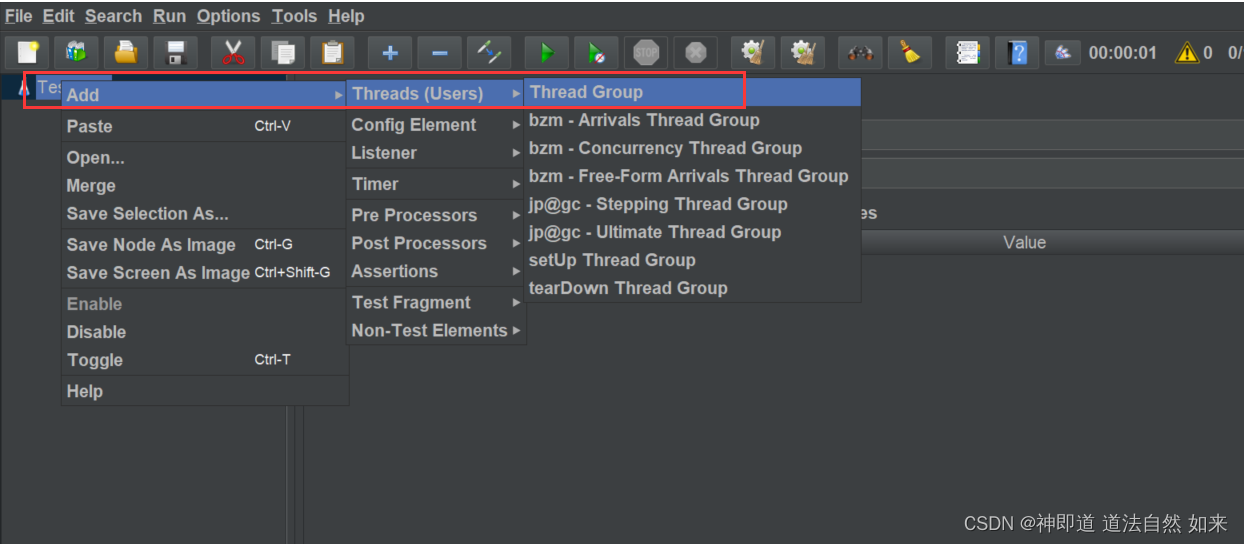Click the Reset Search broom icon
This screenshot has width=1244, height=544.
coord(910,53)
